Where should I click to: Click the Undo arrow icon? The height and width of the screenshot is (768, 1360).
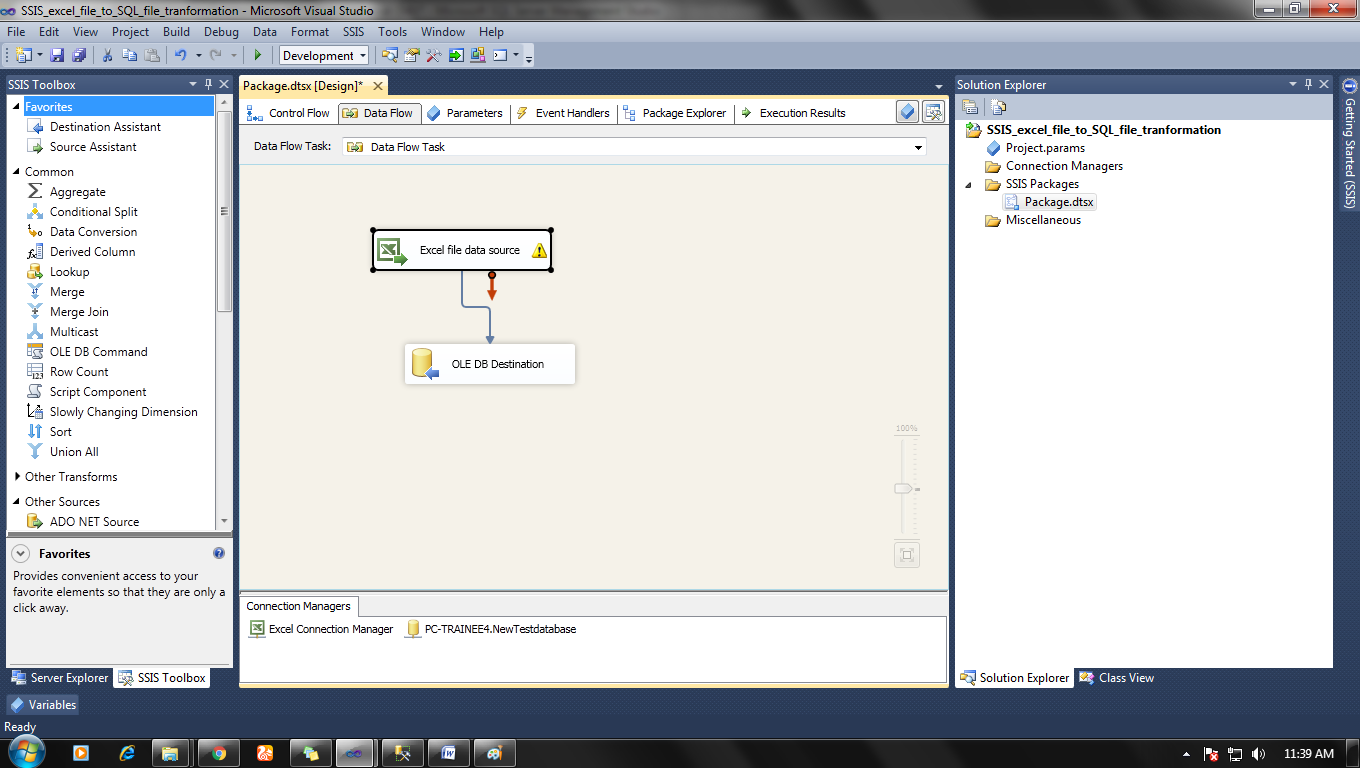pos(180,56)
